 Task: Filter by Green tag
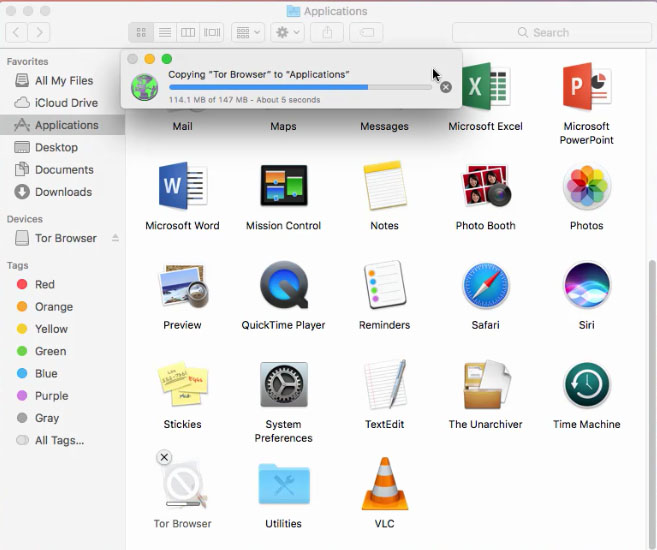coord(62,351)
